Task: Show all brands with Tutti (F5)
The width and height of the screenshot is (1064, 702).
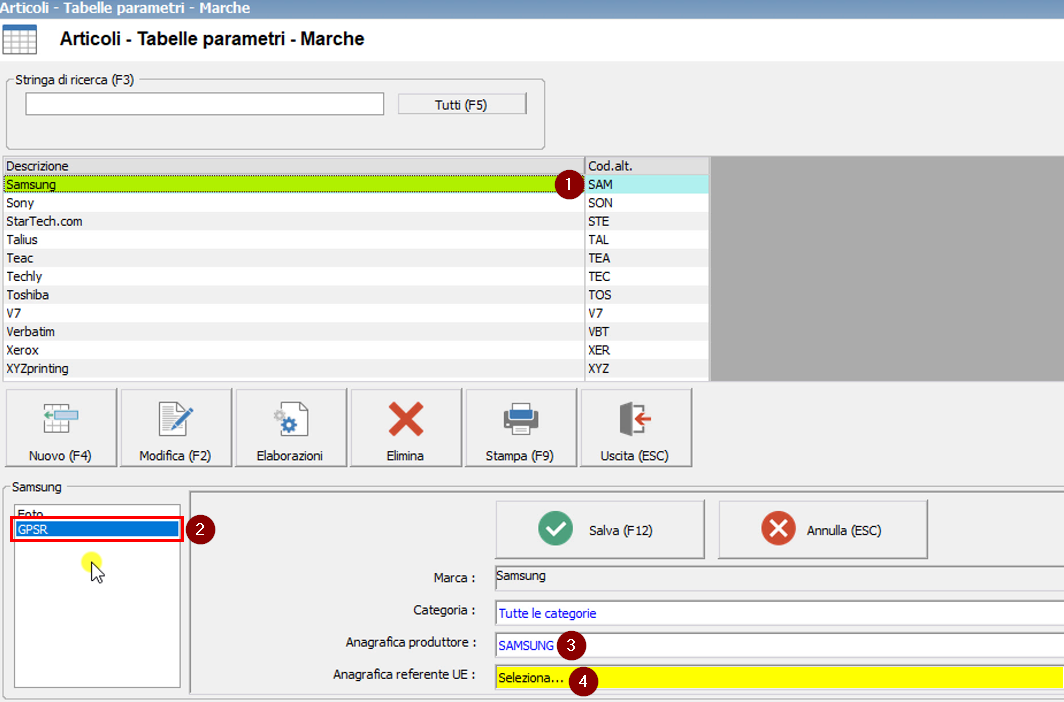Action: click(x=462, y=104)
